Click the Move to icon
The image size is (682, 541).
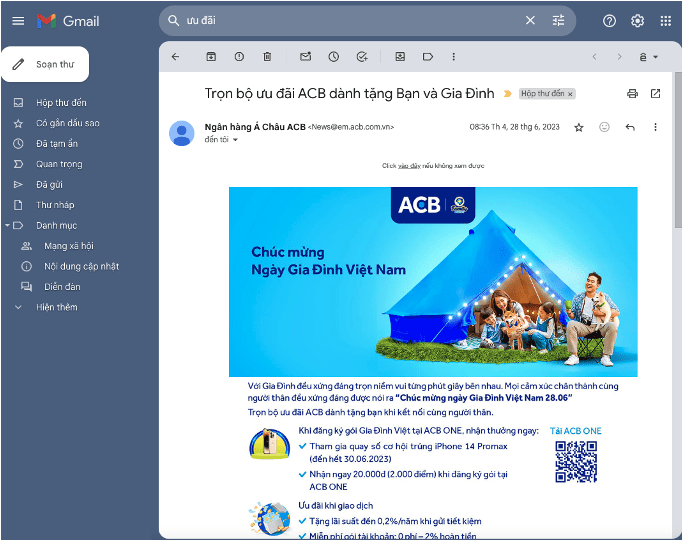point(400,57)
